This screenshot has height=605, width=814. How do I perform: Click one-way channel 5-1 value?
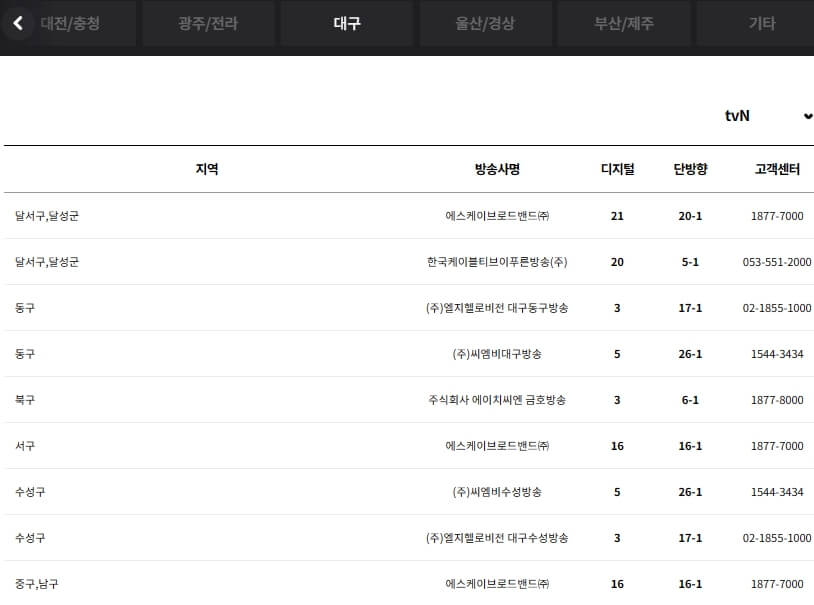[x=690, y=262]
